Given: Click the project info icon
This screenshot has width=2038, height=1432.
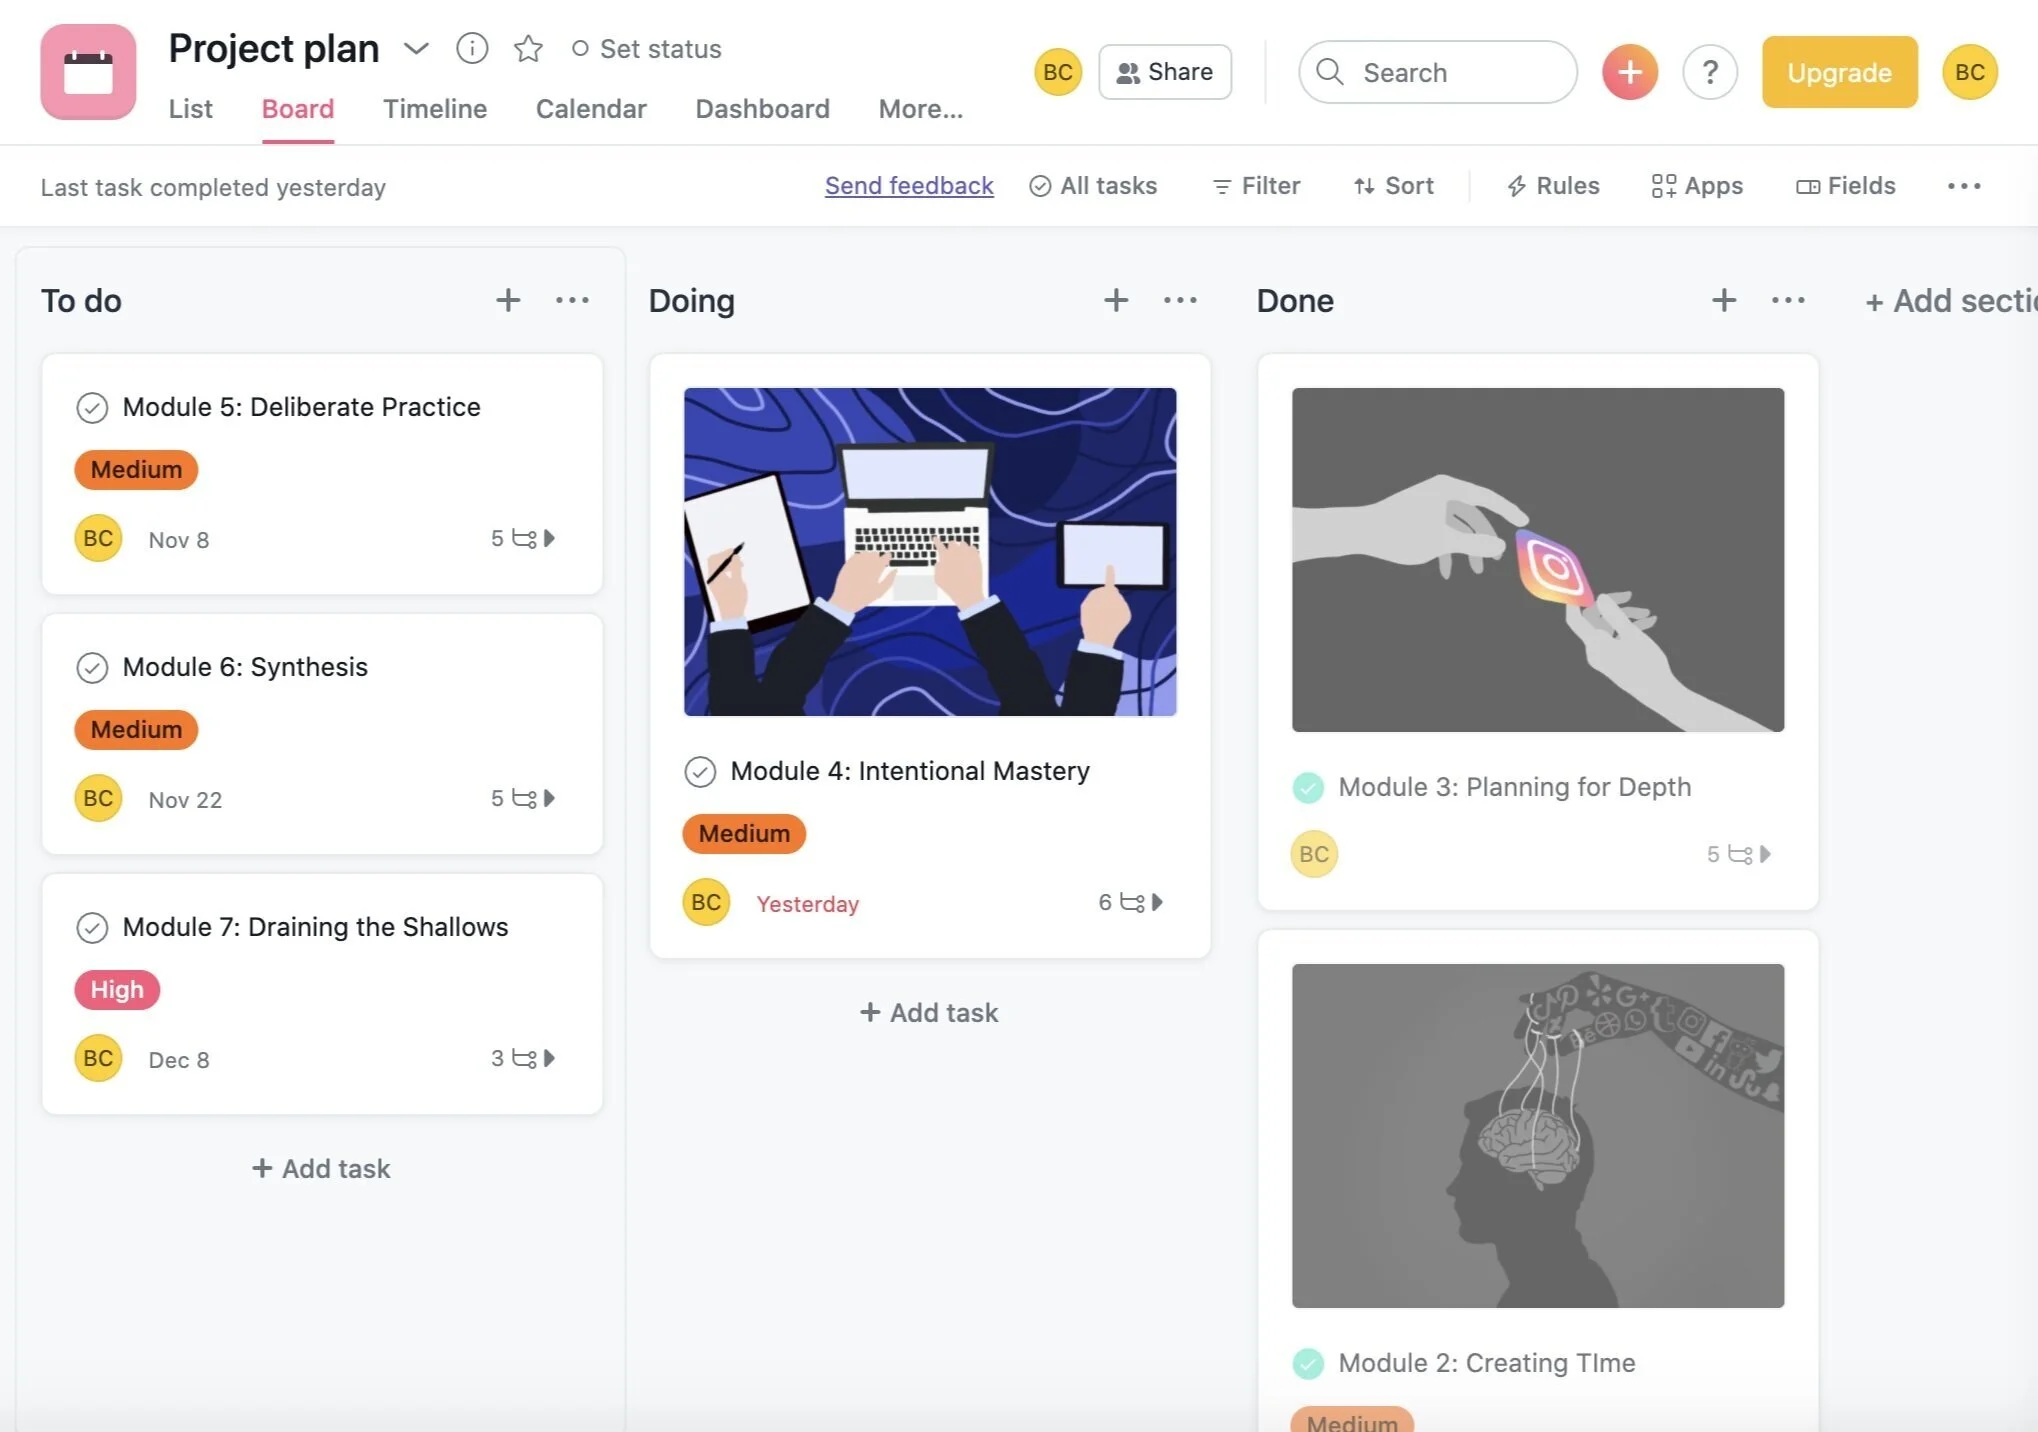Looking at the screenshot, I should 472,48.
